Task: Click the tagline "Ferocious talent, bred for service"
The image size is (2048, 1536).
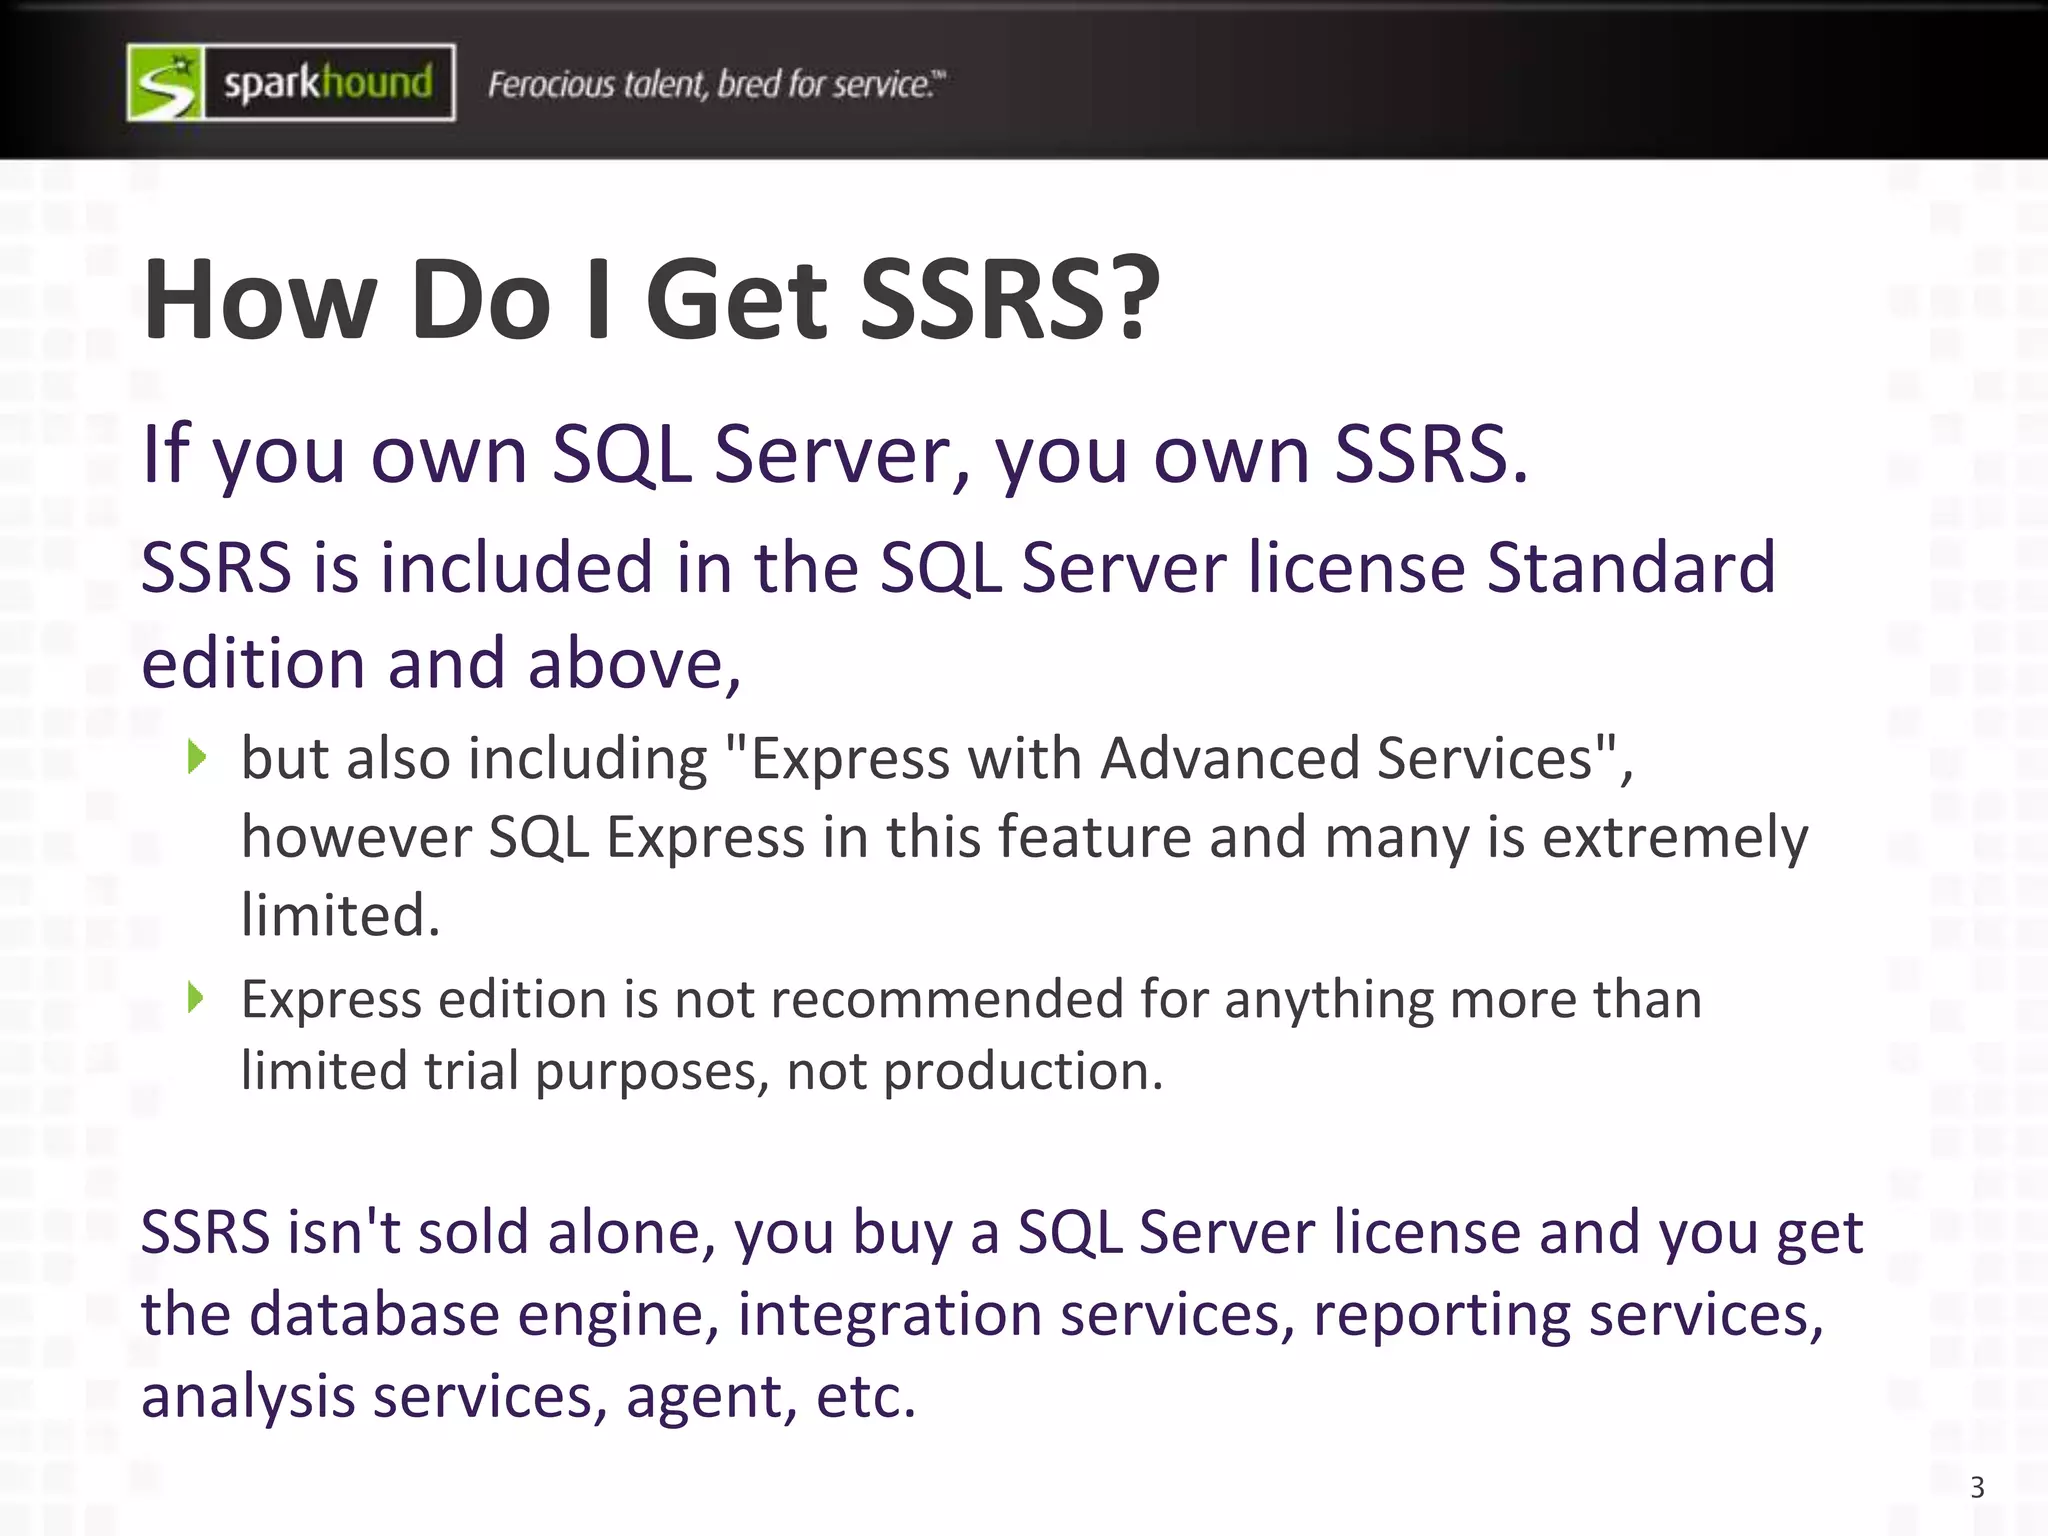Action: point(716,84)
